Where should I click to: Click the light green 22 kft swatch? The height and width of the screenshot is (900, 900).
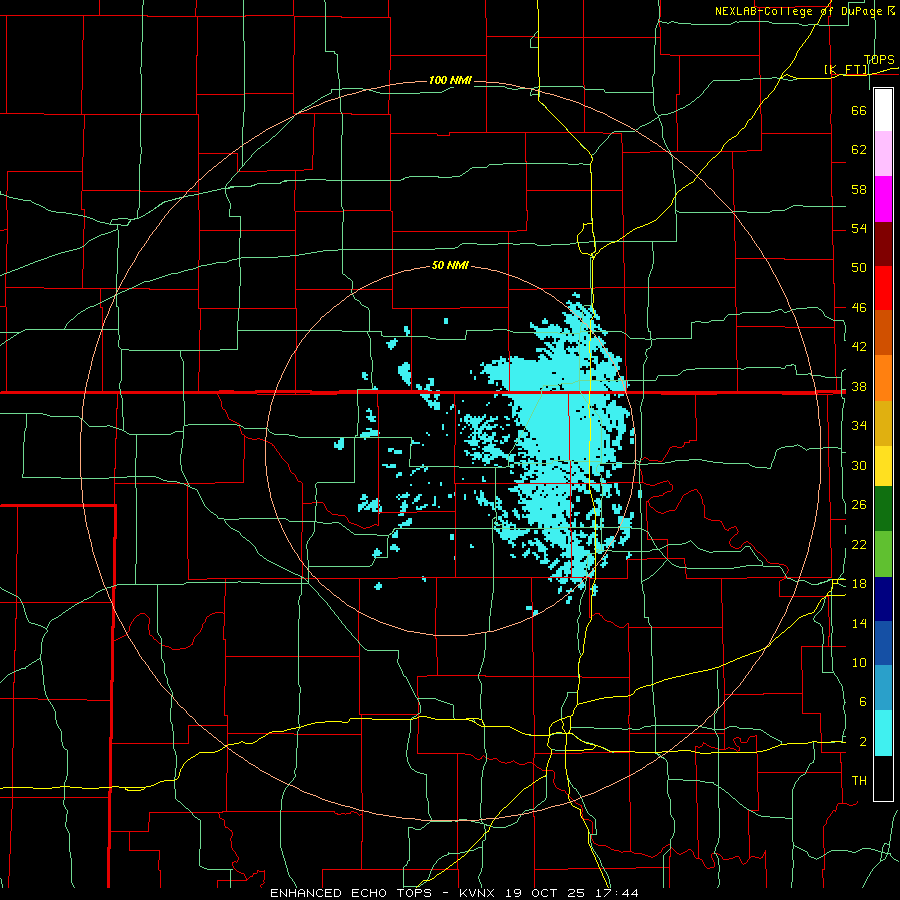(883, 554)
